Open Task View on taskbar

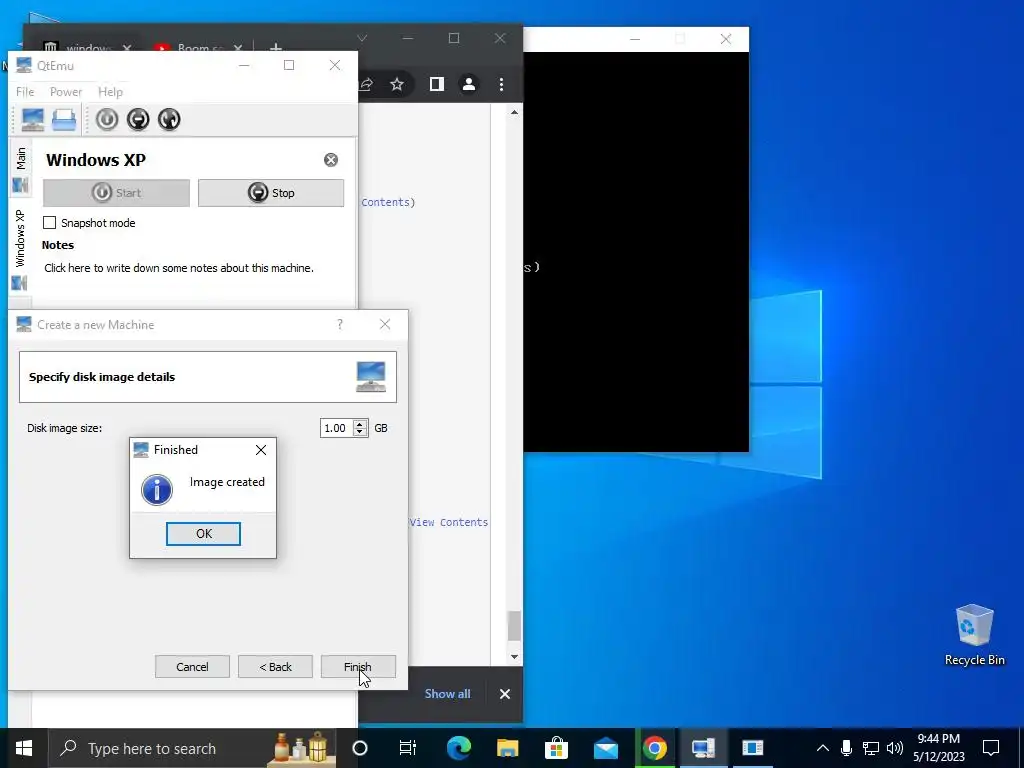pos(408,748)
